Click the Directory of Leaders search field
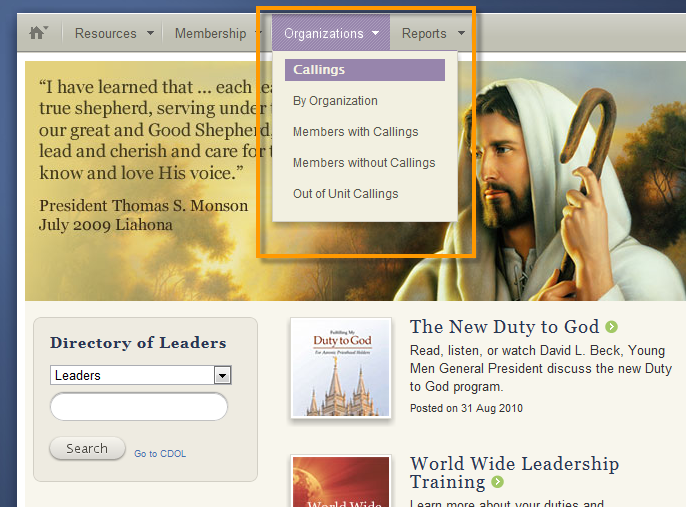 point(139,406)
